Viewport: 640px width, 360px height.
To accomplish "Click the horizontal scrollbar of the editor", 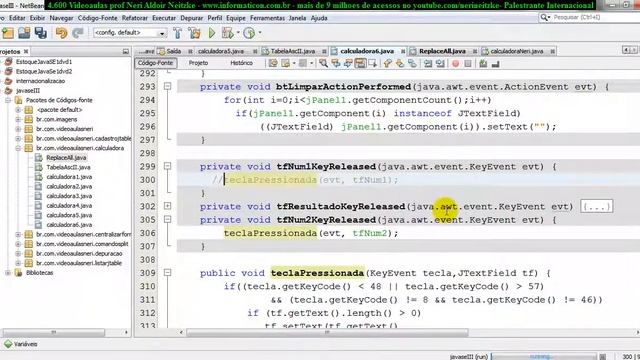I will click(x=327, y=333).
